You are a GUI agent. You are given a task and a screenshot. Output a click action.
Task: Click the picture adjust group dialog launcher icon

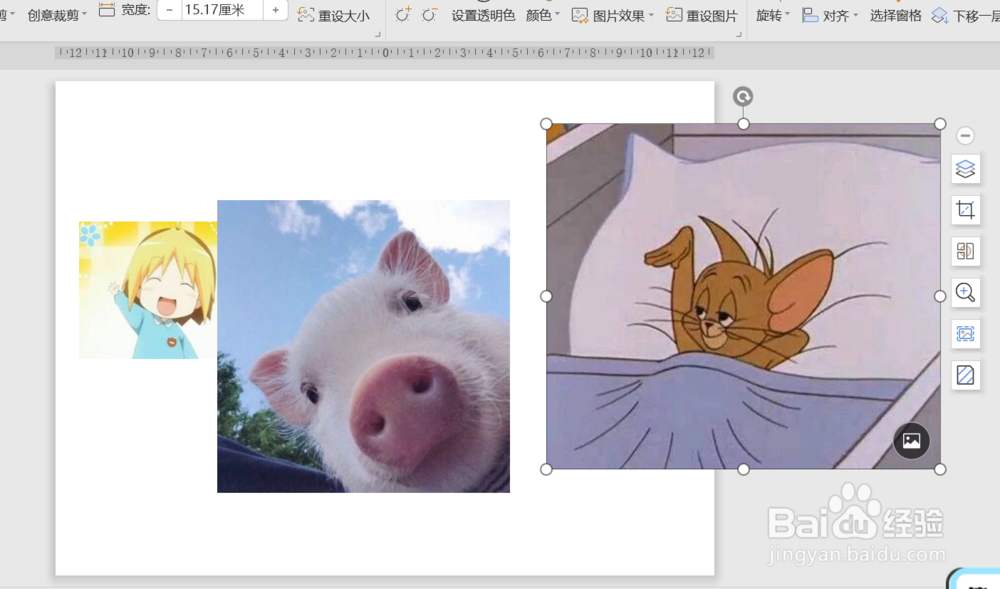click(x=739, y=34)
